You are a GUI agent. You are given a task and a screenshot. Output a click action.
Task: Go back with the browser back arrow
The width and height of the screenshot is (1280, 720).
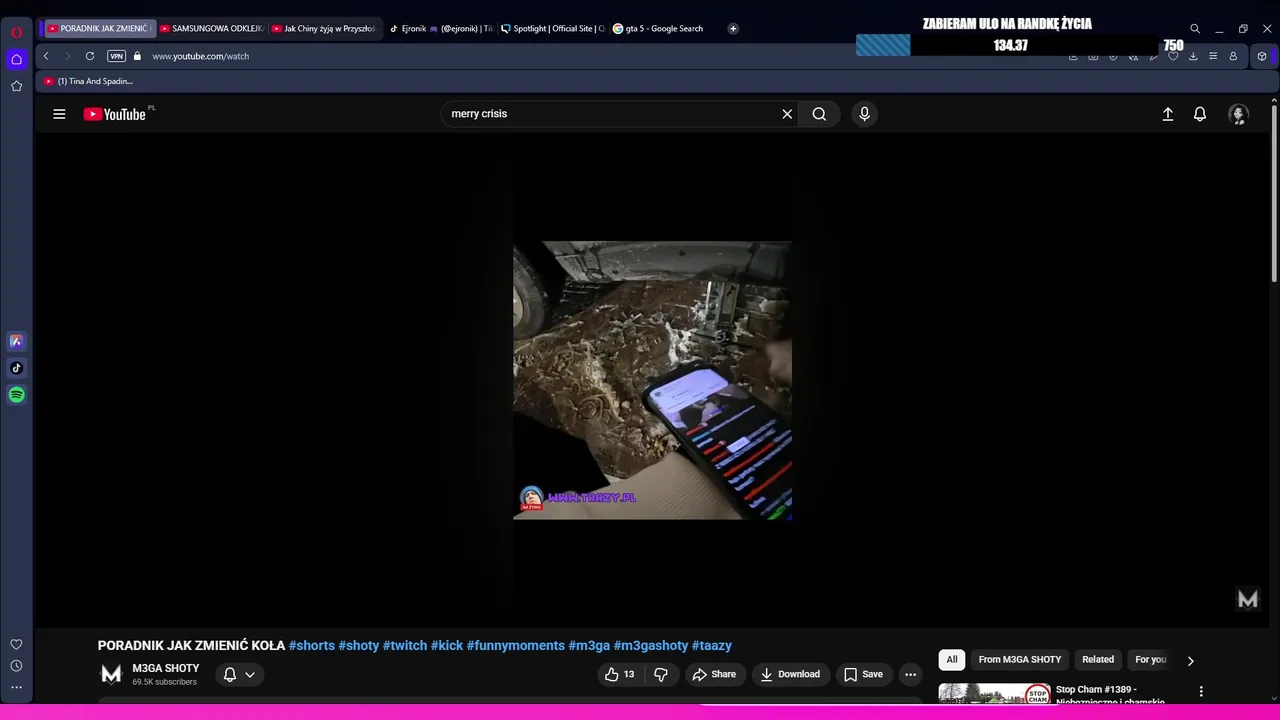point(46,56)
